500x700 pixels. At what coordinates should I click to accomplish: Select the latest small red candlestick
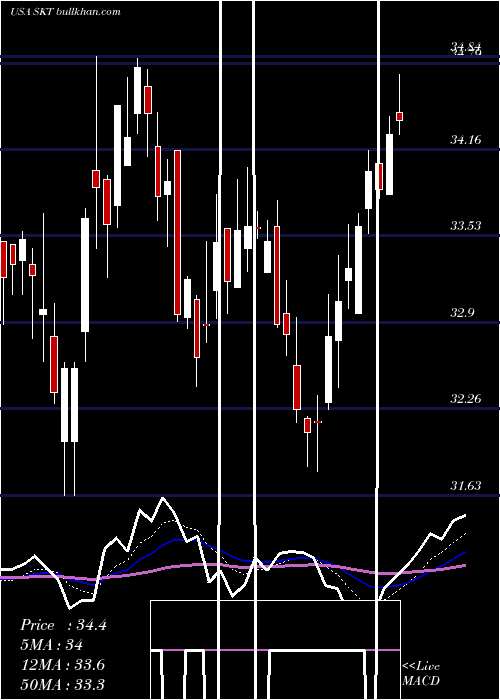click(x=400, y=116)
